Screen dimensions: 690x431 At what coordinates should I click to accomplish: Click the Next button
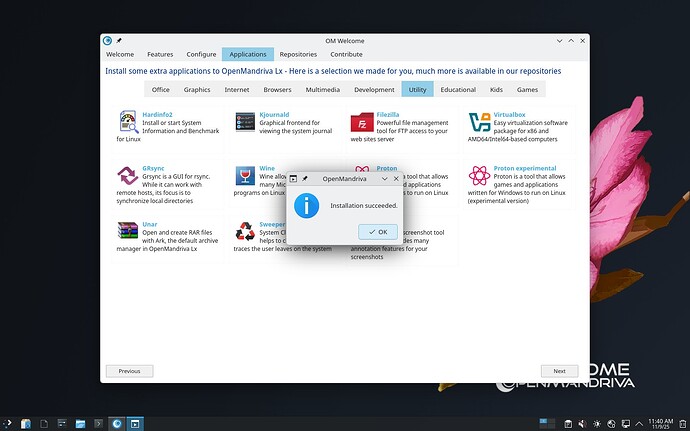coord(559,371)
